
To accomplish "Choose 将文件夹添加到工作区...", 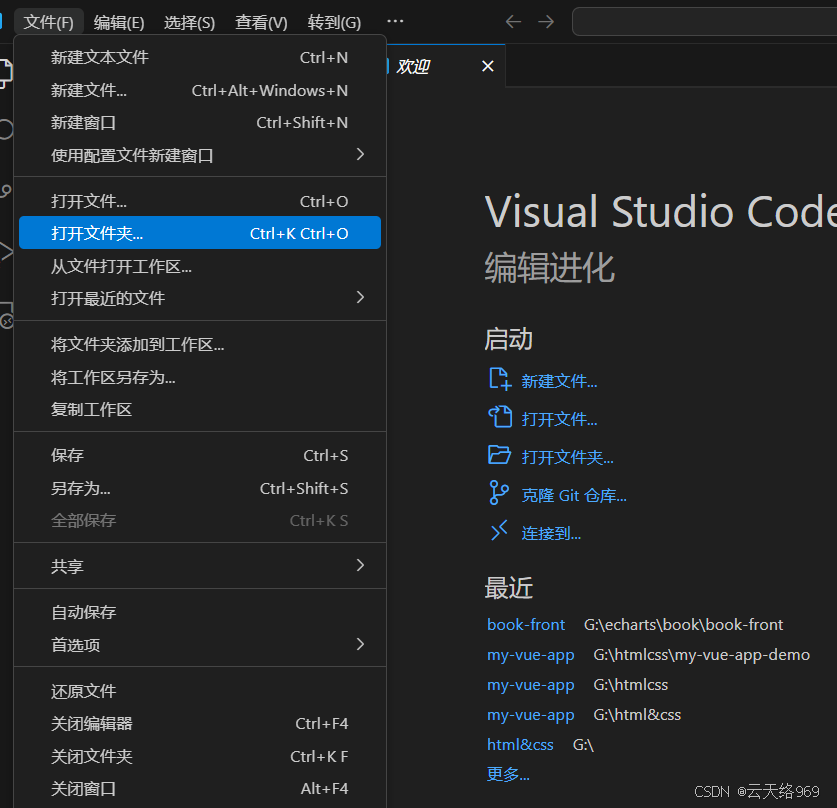I will [x=200, y=344].
